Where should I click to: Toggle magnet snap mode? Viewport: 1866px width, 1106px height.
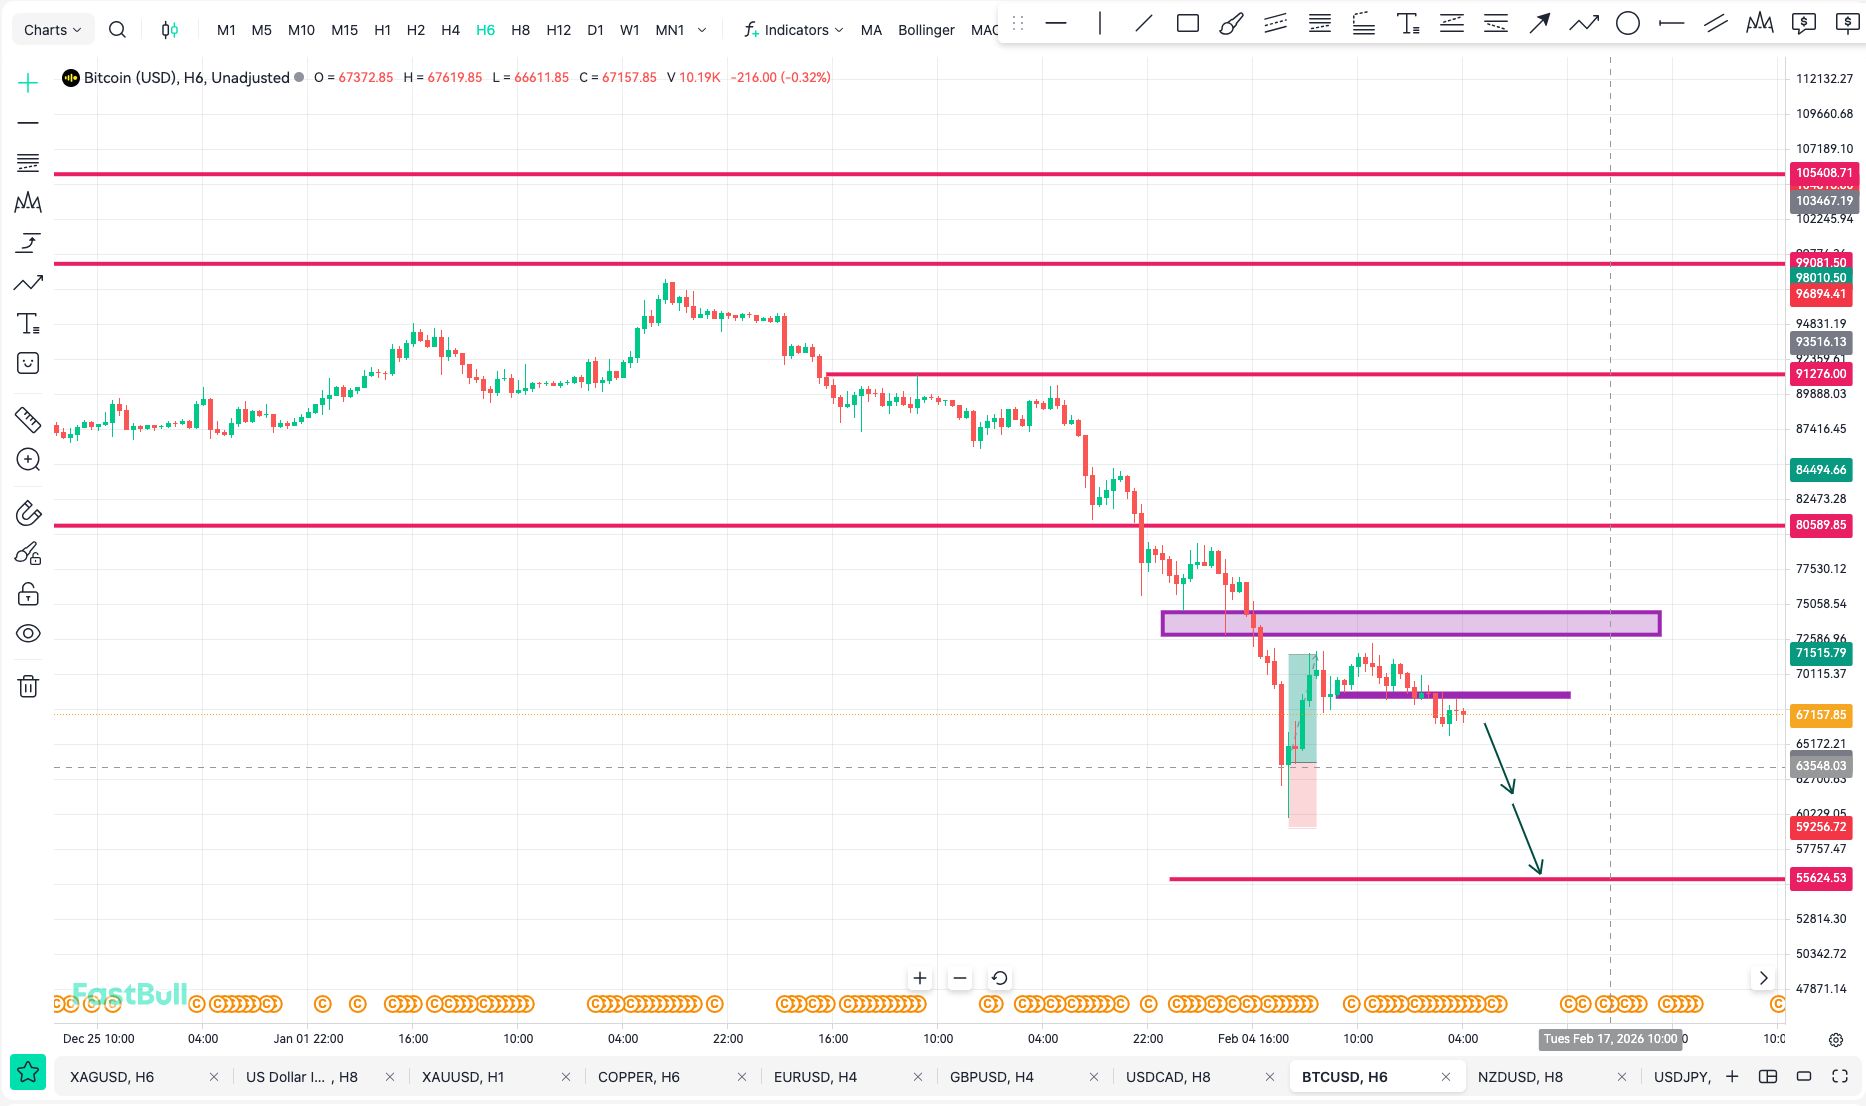[x=28, y=513]
